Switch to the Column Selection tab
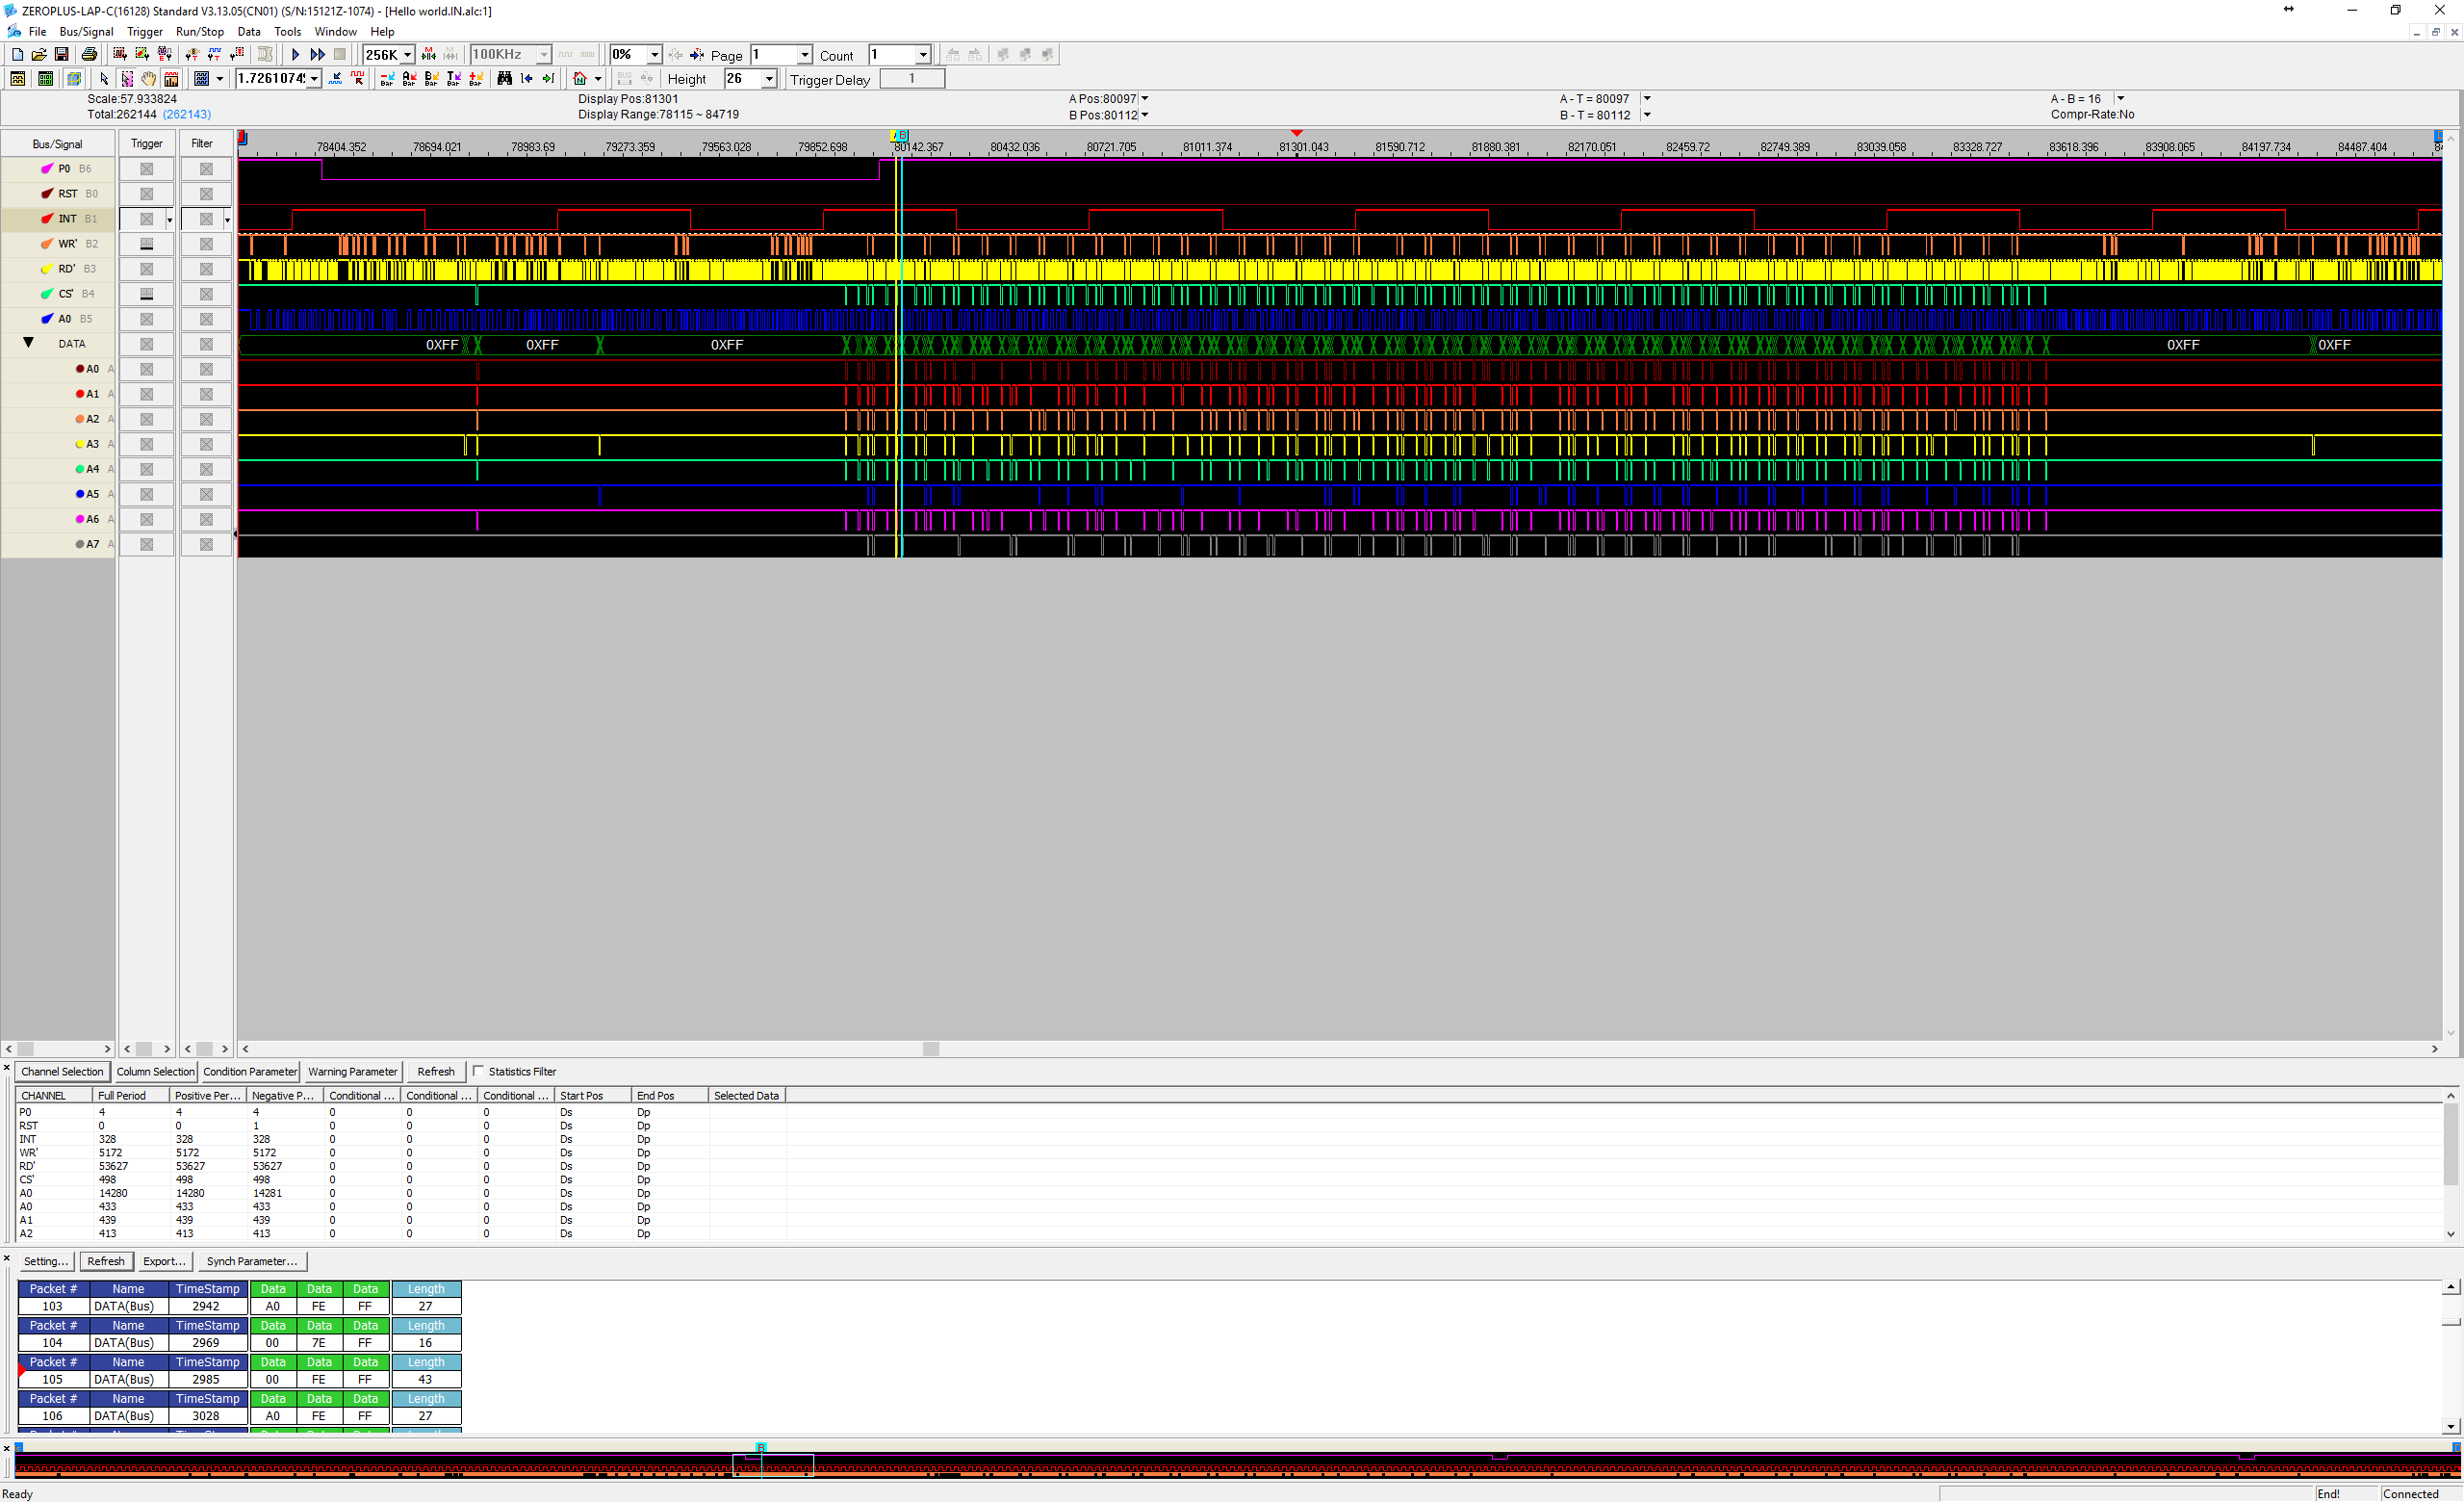2464x1502 pixels. click(155, 1071)
